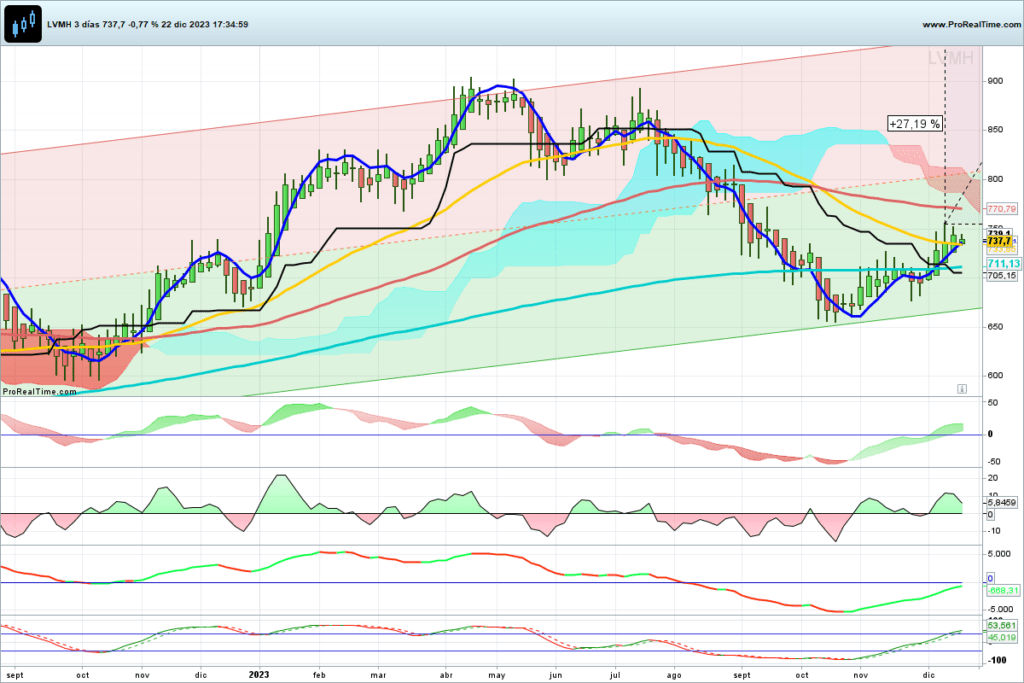
Task: Click the 850 price axis label
Action: pyautogui.click(x=995, y=130)
